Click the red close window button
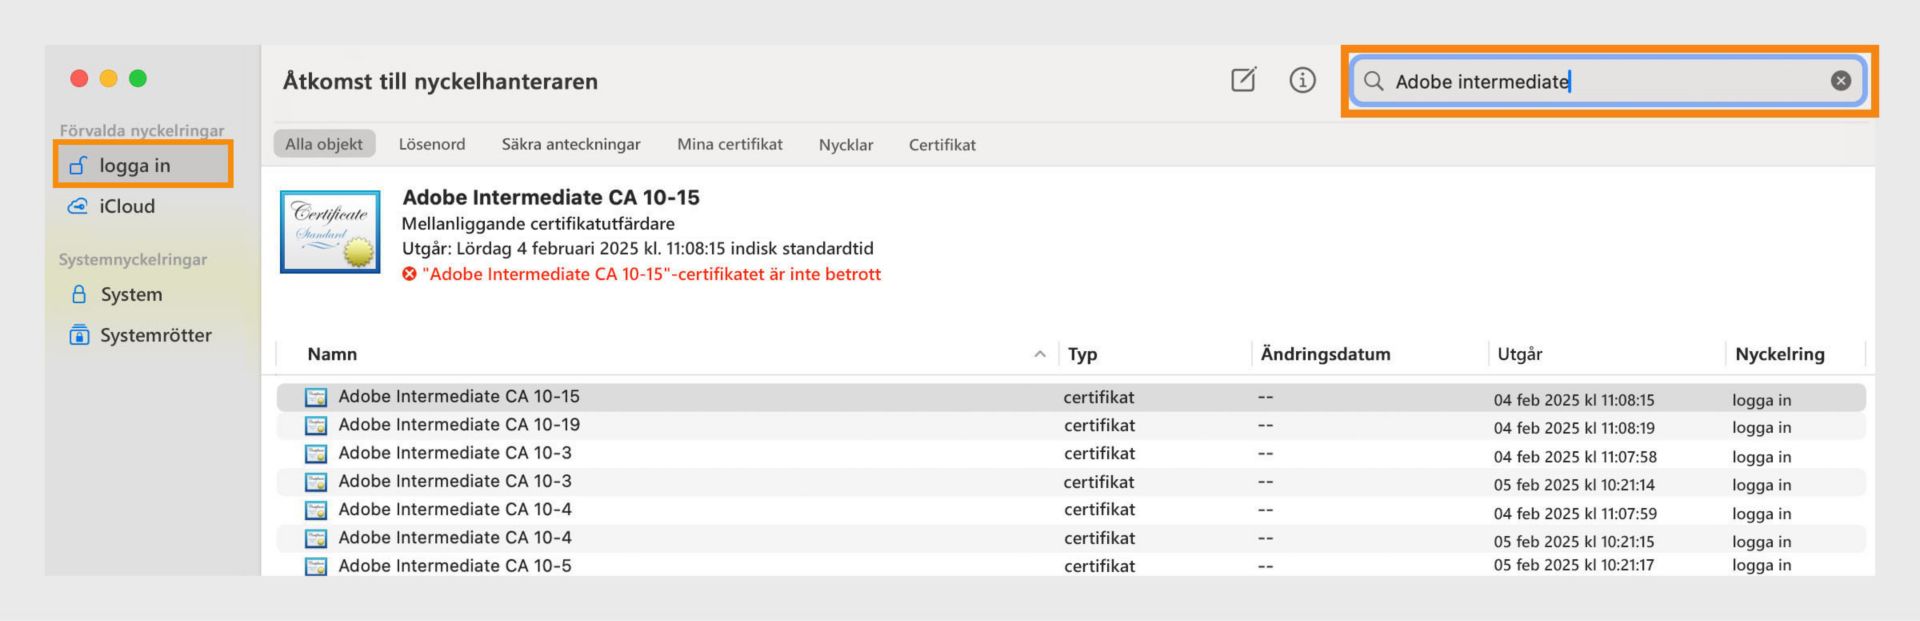Image resolution: width=1920 pixels, height=621 pixels. click(79, 78)
